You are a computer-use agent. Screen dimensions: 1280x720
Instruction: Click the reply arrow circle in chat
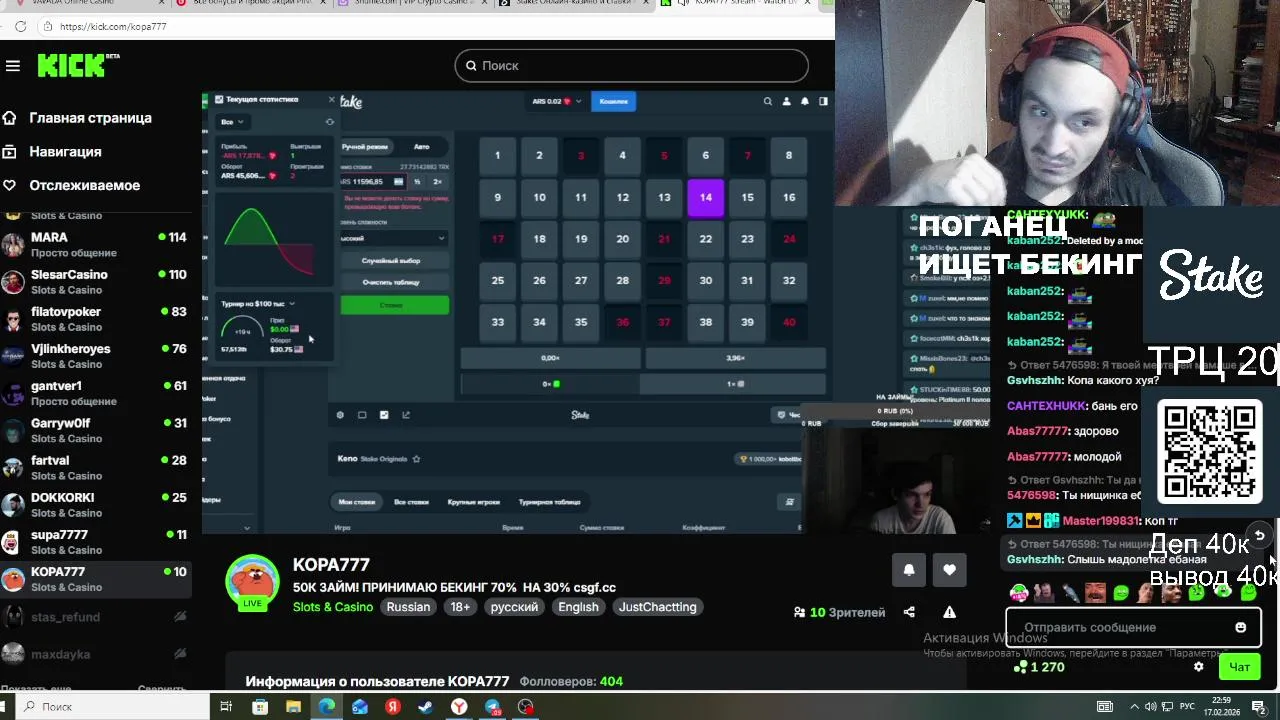tap(1260, 536)
